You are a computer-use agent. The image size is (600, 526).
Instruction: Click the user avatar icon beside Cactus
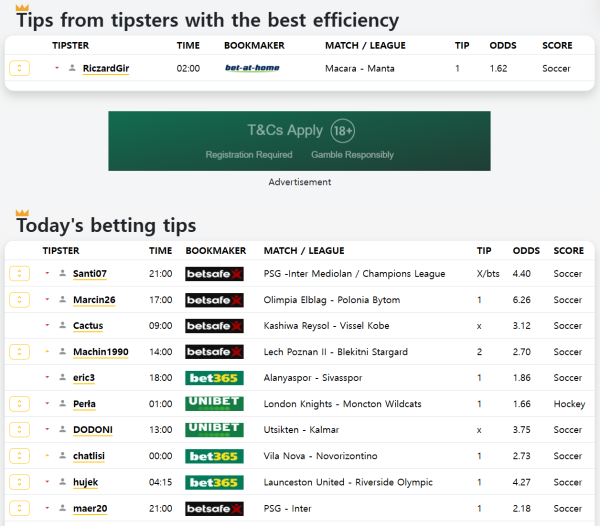(62, 326)
